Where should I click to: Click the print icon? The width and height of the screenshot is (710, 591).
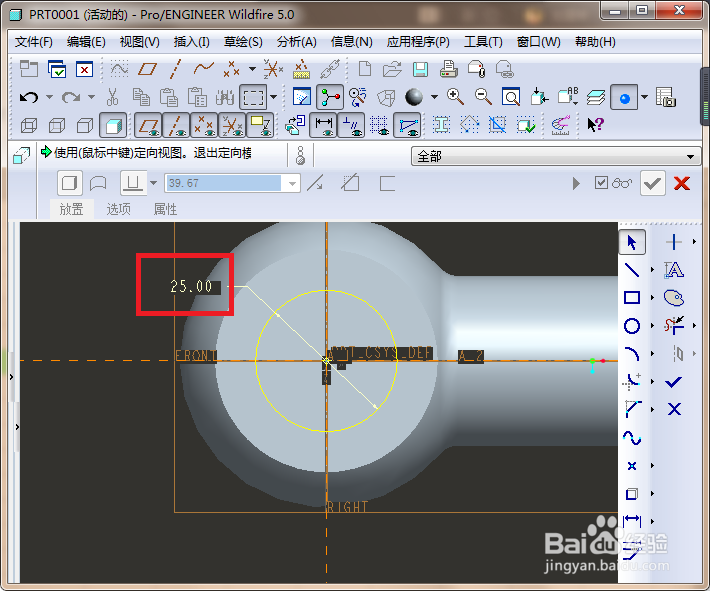pos(448,69)
